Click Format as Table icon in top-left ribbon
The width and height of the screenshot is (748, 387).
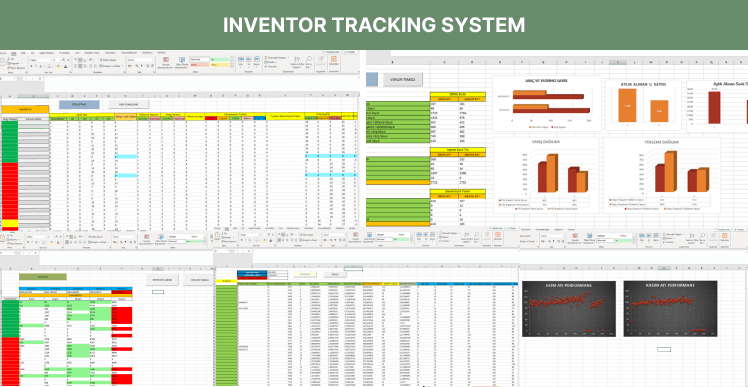click(182, 62)
